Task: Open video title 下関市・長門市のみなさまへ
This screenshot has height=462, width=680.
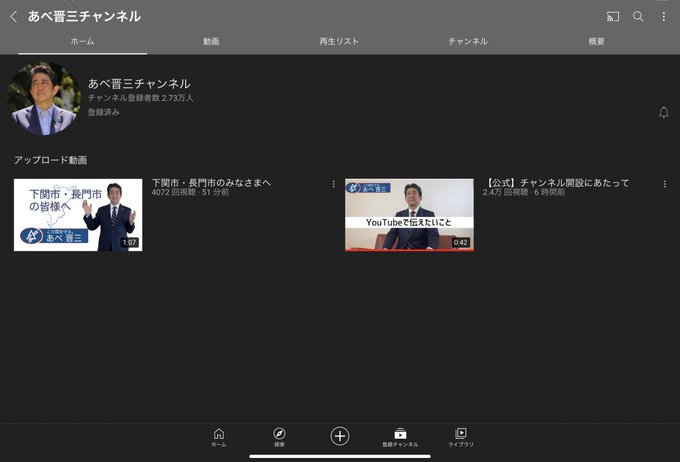Action: 211,183
